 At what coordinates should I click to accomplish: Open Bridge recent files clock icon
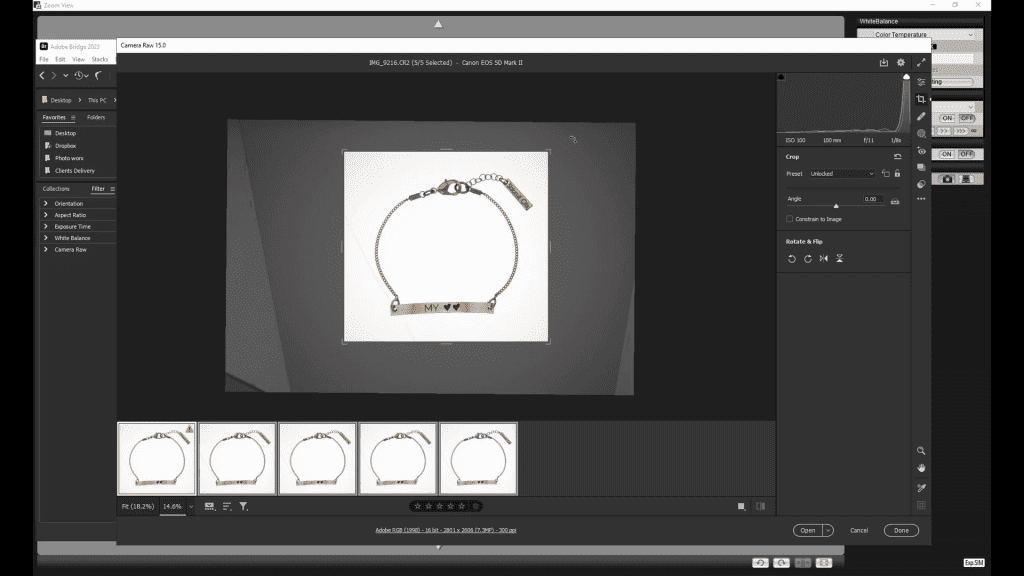(x=78, y=76)
